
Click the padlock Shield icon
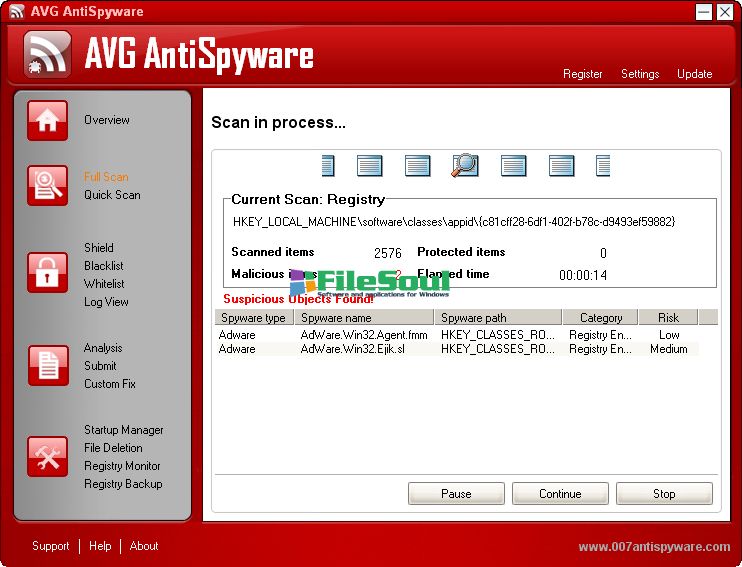[x=47, y=272]
